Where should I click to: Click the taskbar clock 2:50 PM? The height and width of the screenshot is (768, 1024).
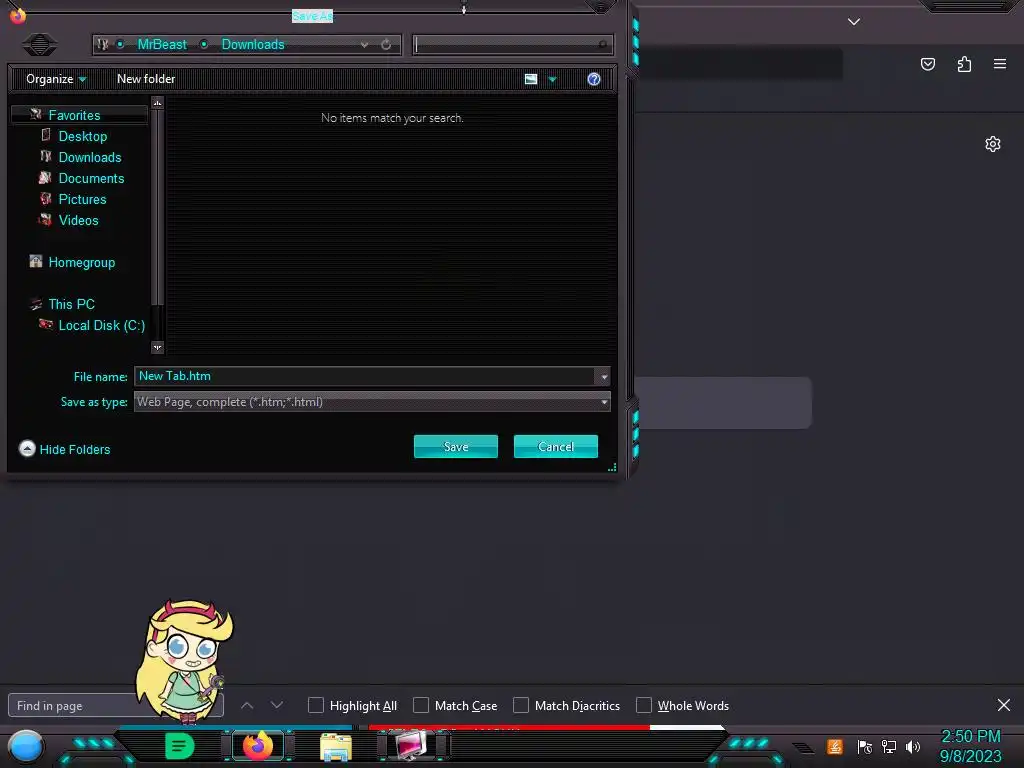[x=970, y=737]
